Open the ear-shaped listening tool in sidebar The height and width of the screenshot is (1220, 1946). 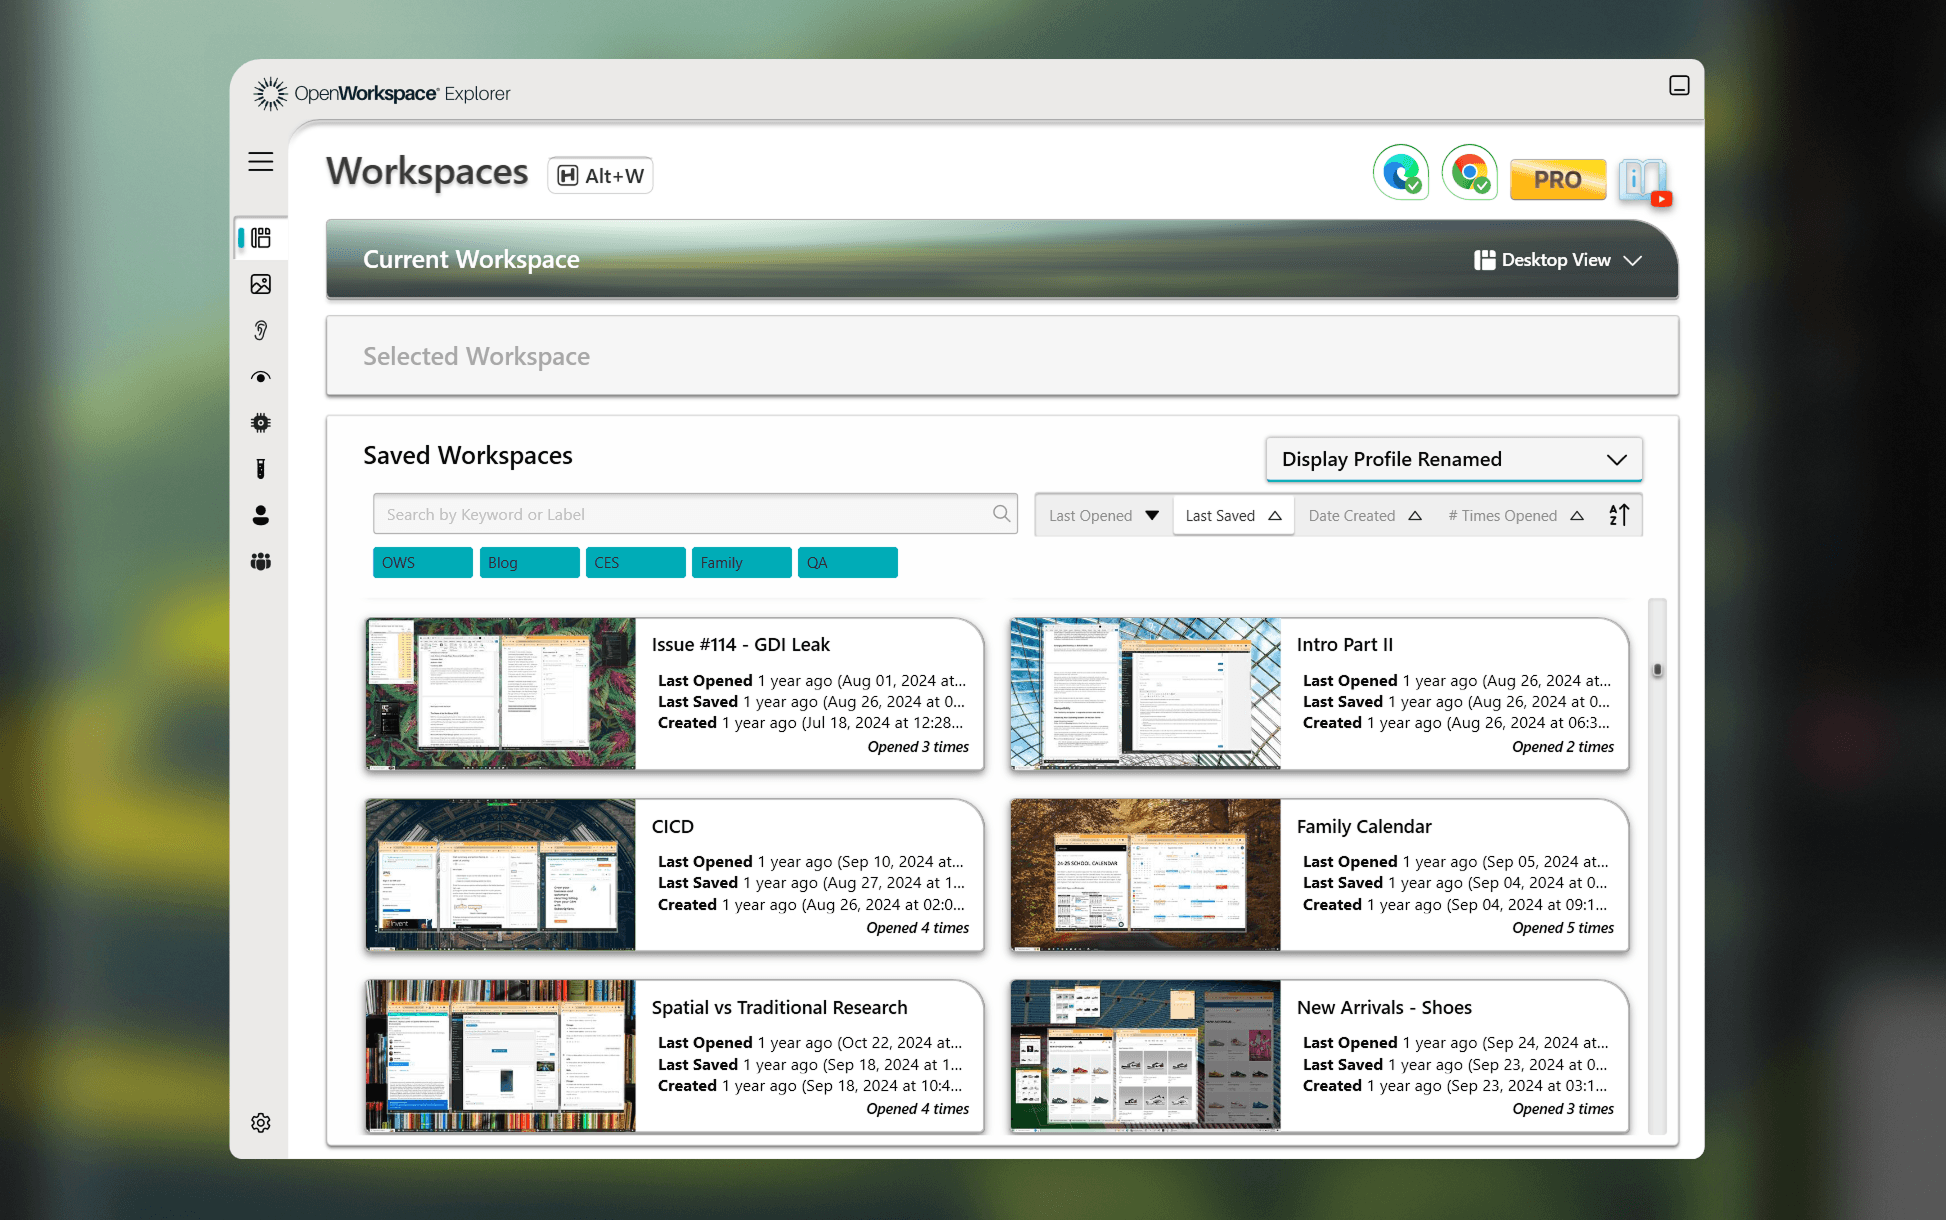tap(260, 330)
